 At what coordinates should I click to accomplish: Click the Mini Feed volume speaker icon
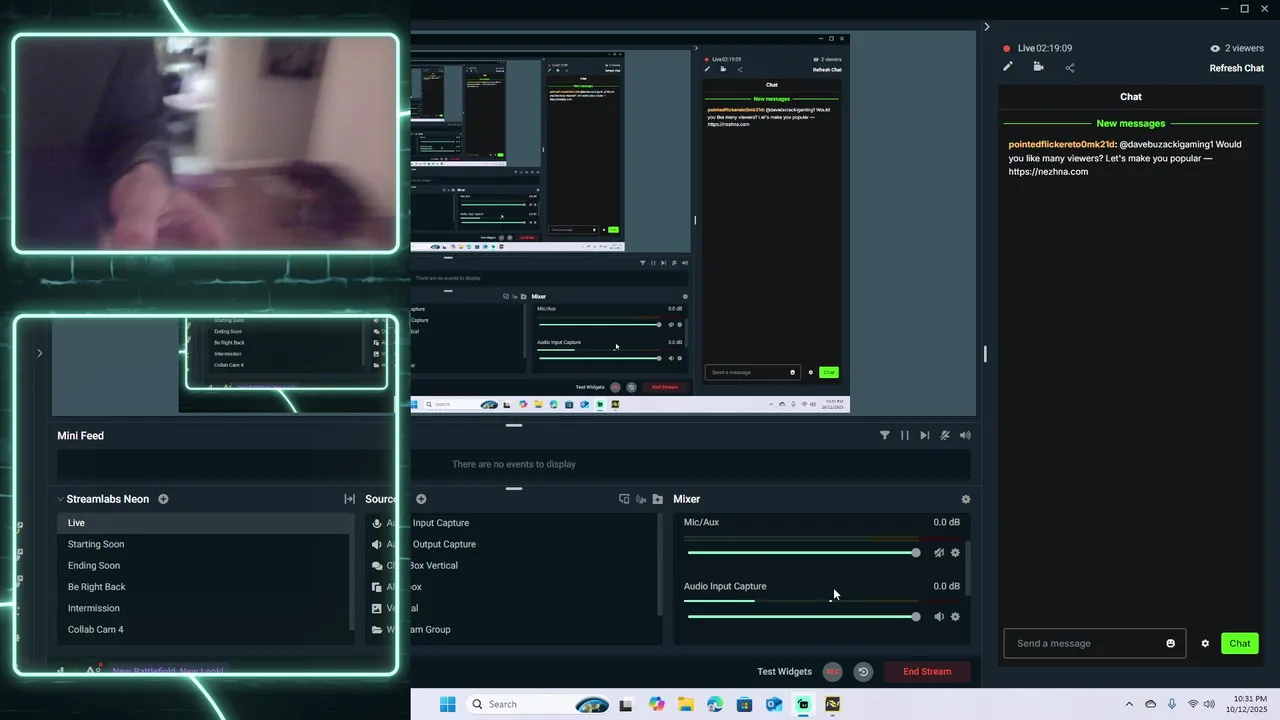965,436
